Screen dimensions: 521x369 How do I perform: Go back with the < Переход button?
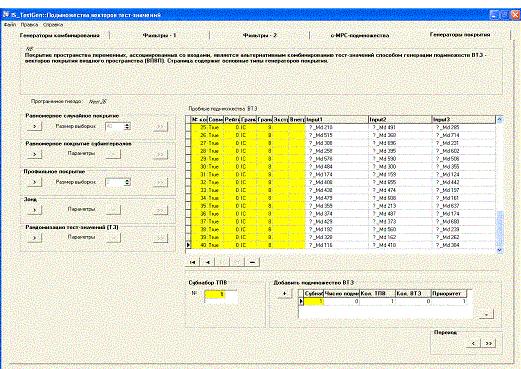tap(473, 343)
